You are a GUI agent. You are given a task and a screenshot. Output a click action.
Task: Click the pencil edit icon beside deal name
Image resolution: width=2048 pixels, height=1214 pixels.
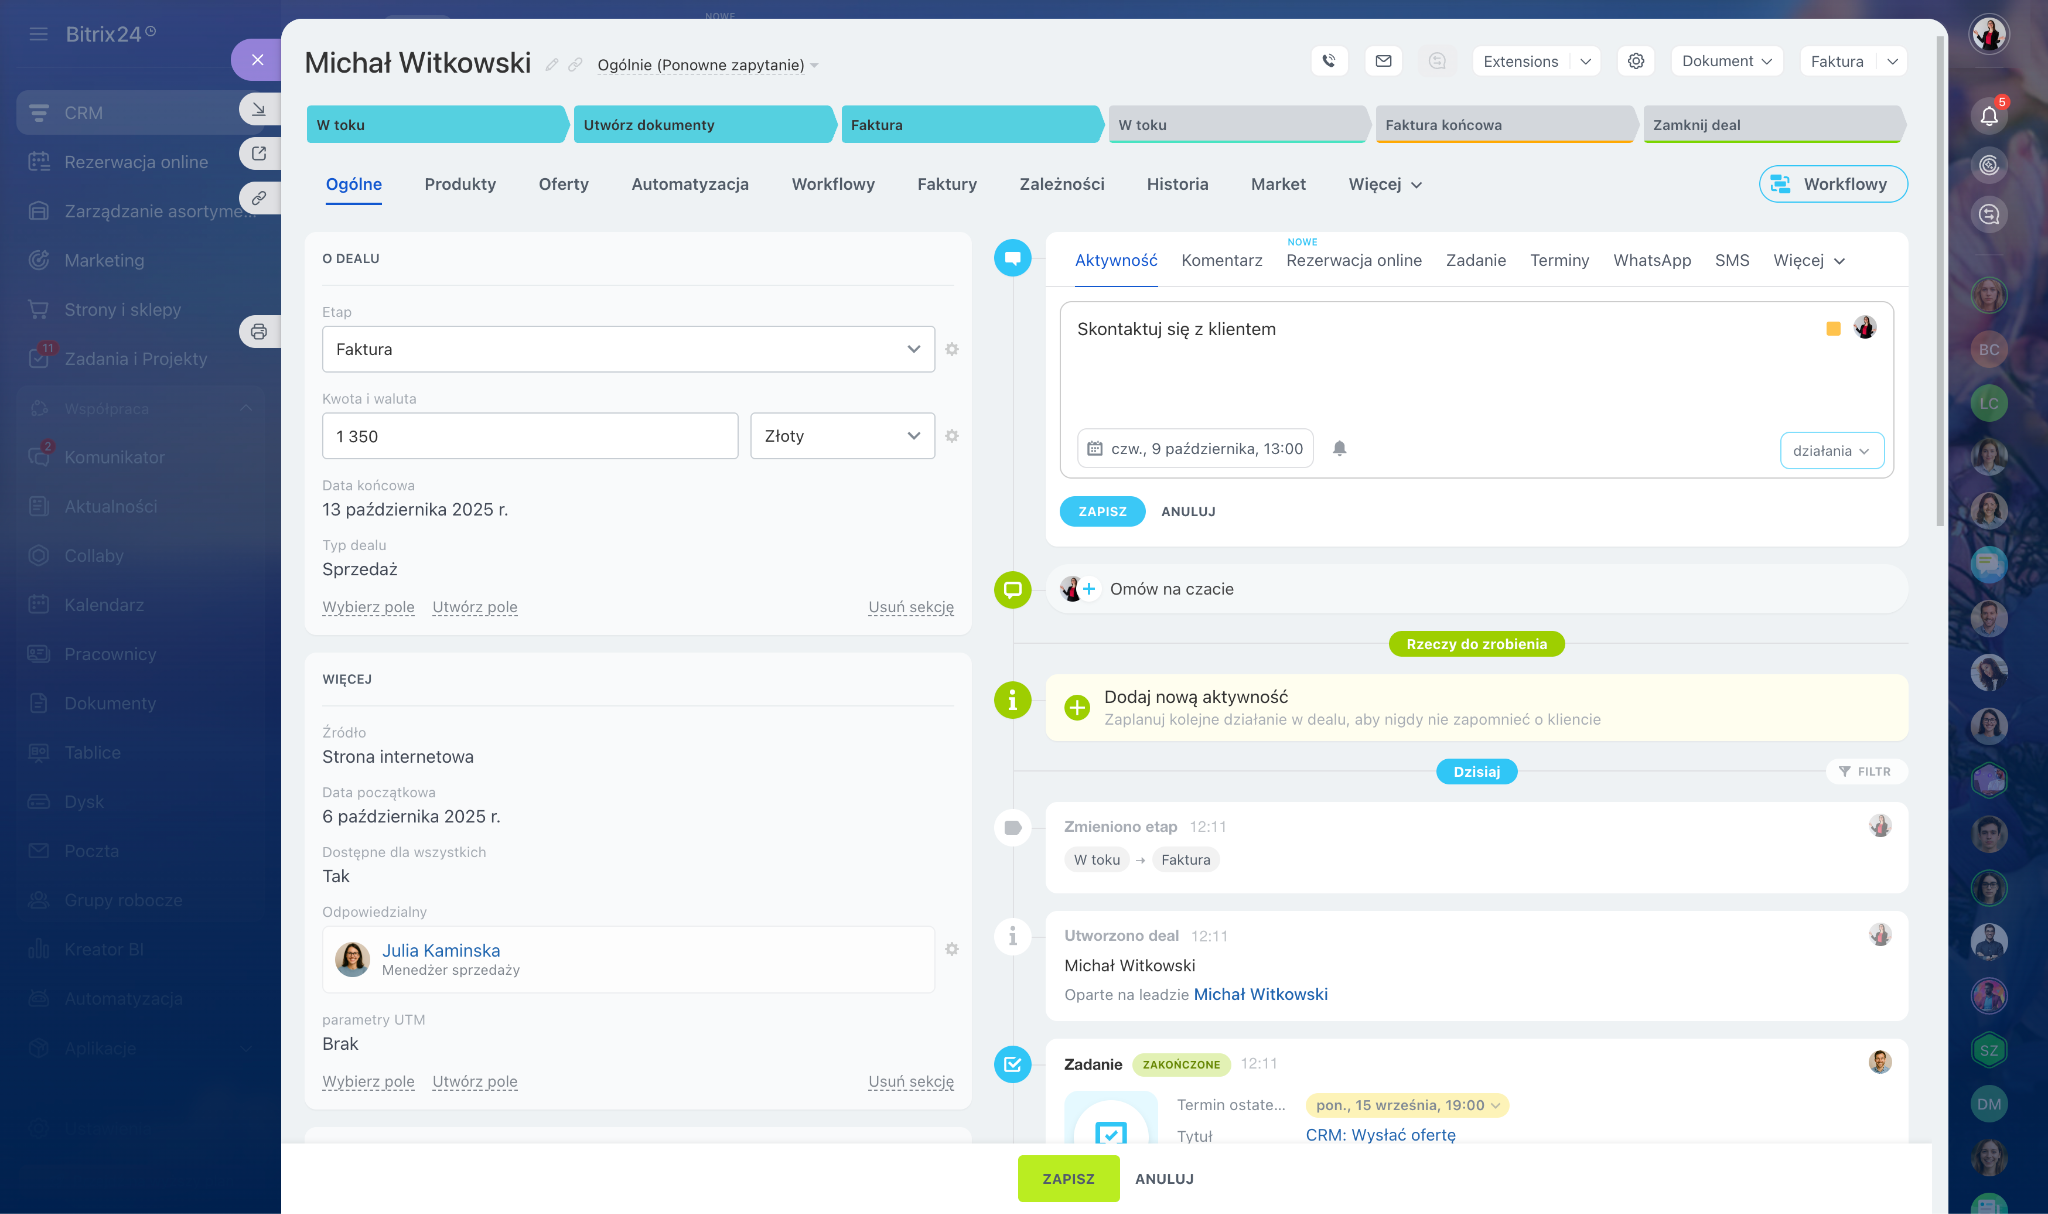coord(552,65)
